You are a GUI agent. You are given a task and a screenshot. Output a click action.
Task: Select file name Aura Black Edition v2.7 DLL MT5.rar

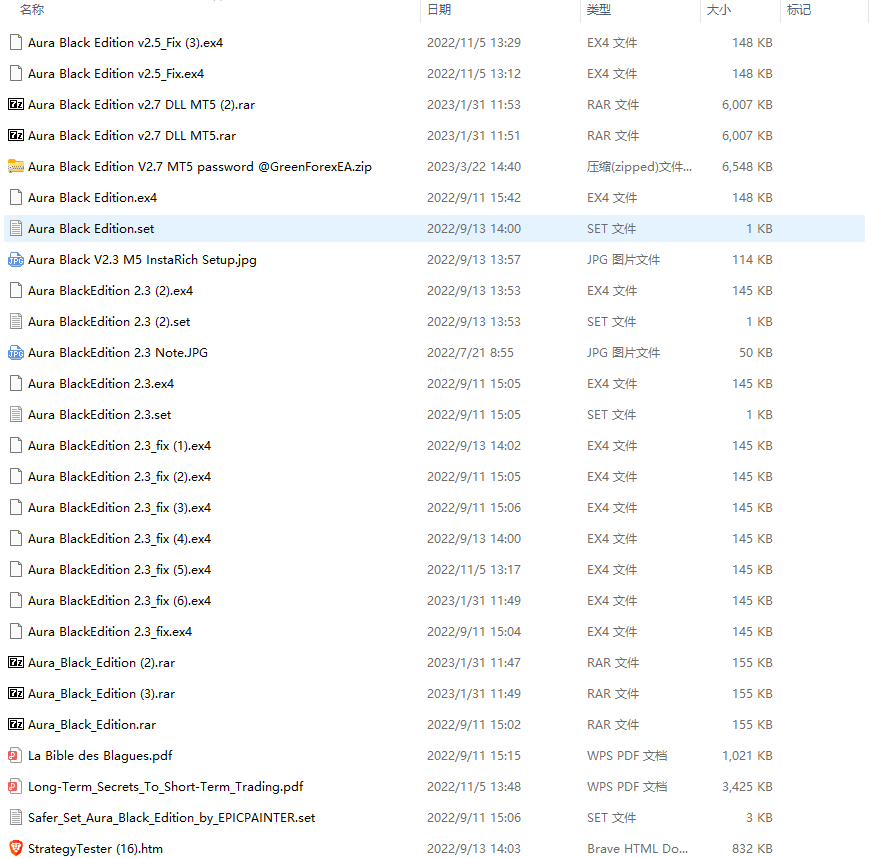[x=132, y=136]
